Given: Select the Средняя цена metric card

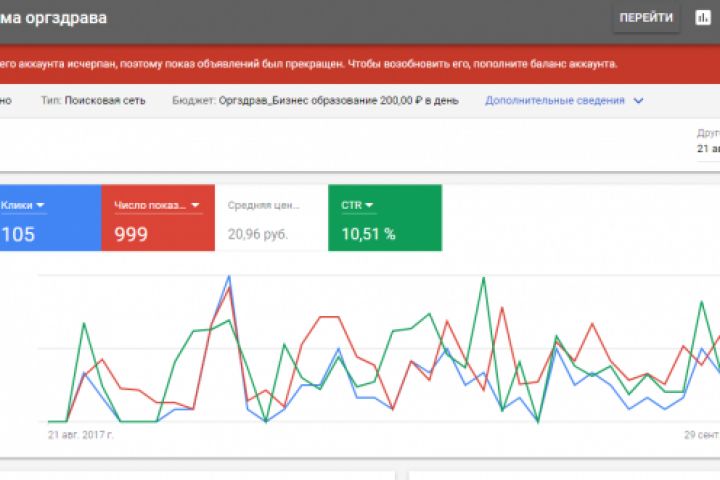Looking at the screenshot, I should click(x=271, y=218).
